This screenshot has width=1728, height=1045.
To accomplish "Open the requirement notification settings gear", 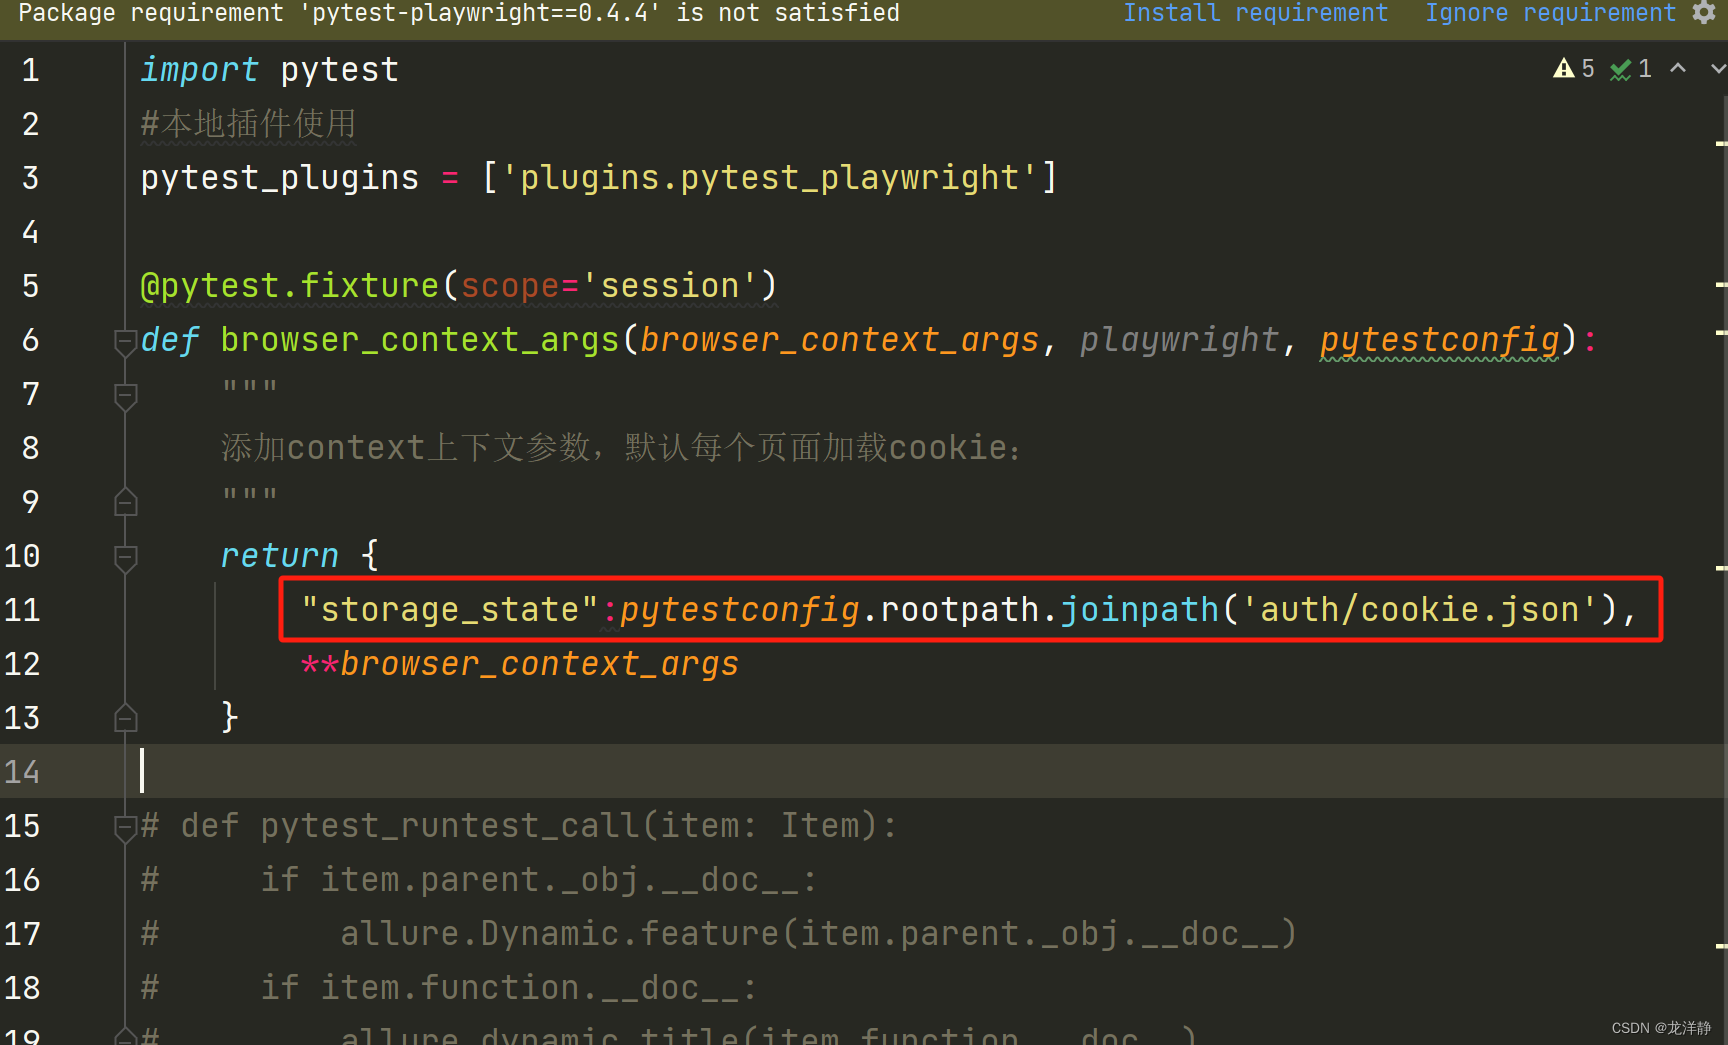I will 1704,12.
